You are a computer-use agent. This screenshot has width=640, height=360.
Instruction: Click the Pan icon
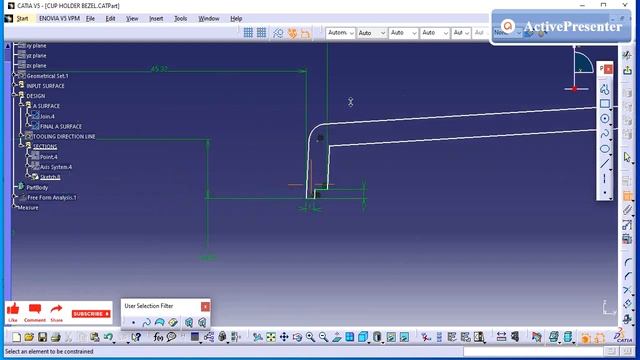pyautogui.click(x=284, y=337)
